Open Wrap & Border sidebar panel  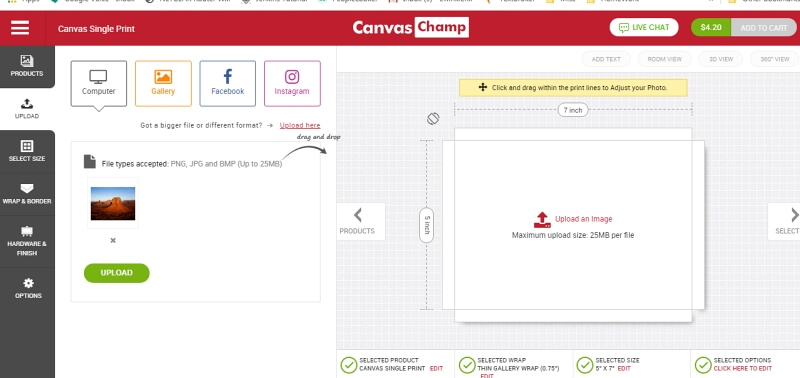point(27,194)
